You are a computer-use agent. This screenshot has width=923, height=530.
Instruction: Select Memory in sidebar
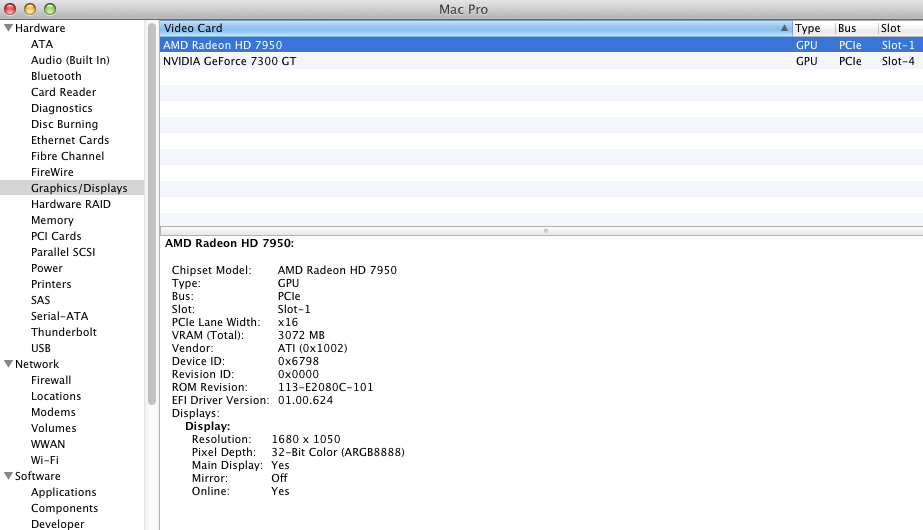tap(52, 220)
